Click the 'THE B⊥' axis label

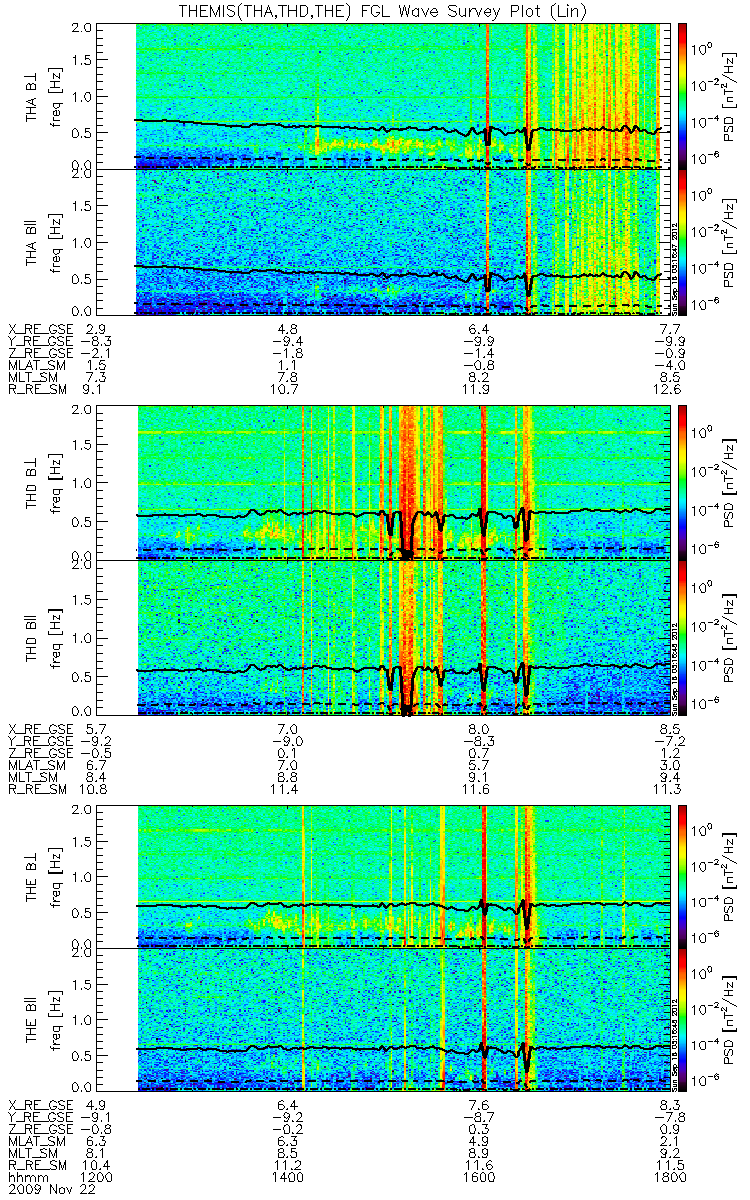(x=32, y=878)
